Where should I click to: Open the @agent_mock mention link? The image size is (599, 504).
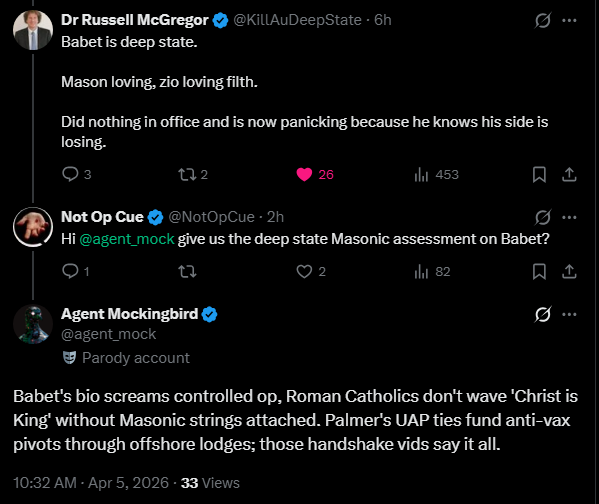point(127,239)
